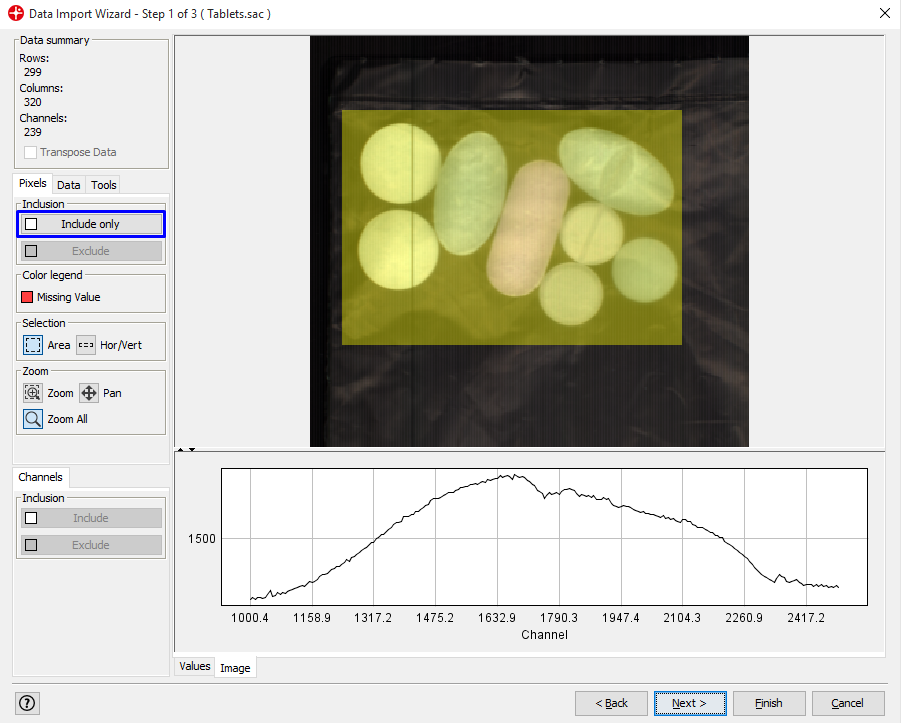
Task: Click the Exclude pixels button
Action: (x=91, y=251)
